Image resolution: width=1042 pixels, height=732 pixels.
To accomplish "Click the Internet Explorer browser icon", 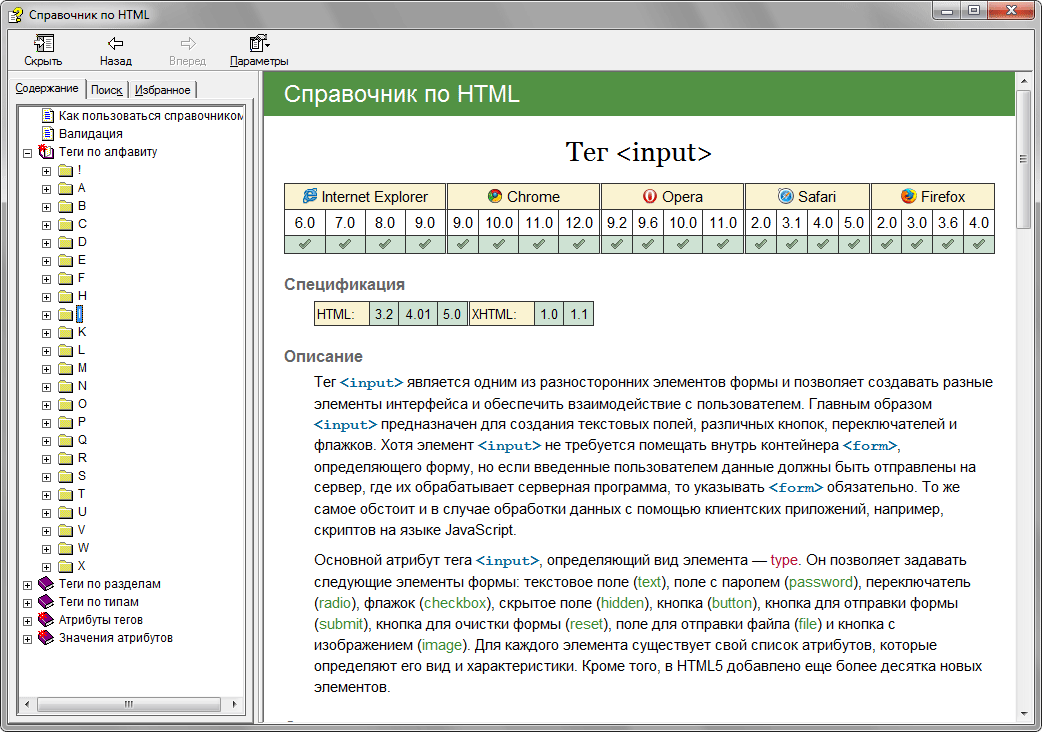I will pos(310,196).
